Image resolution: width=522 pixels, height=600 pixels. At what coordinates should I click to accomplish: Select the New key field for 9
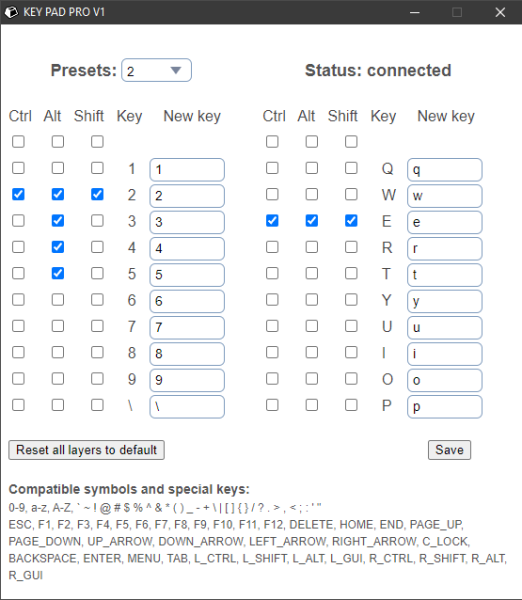tap(187, 380)
